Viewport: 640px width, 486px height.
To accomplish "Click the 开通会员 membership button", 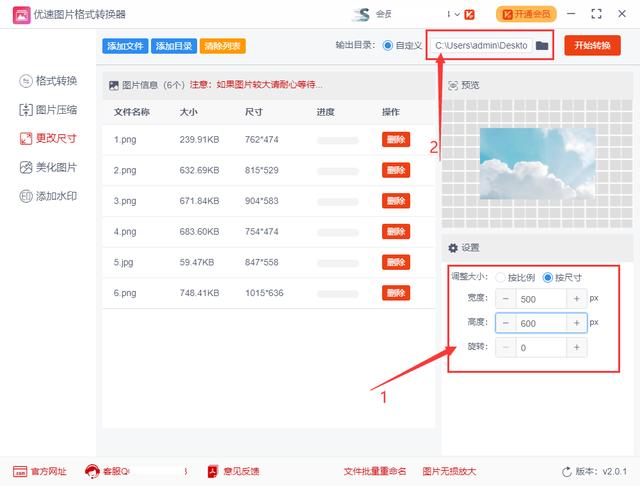I will (x=526, y=14).
